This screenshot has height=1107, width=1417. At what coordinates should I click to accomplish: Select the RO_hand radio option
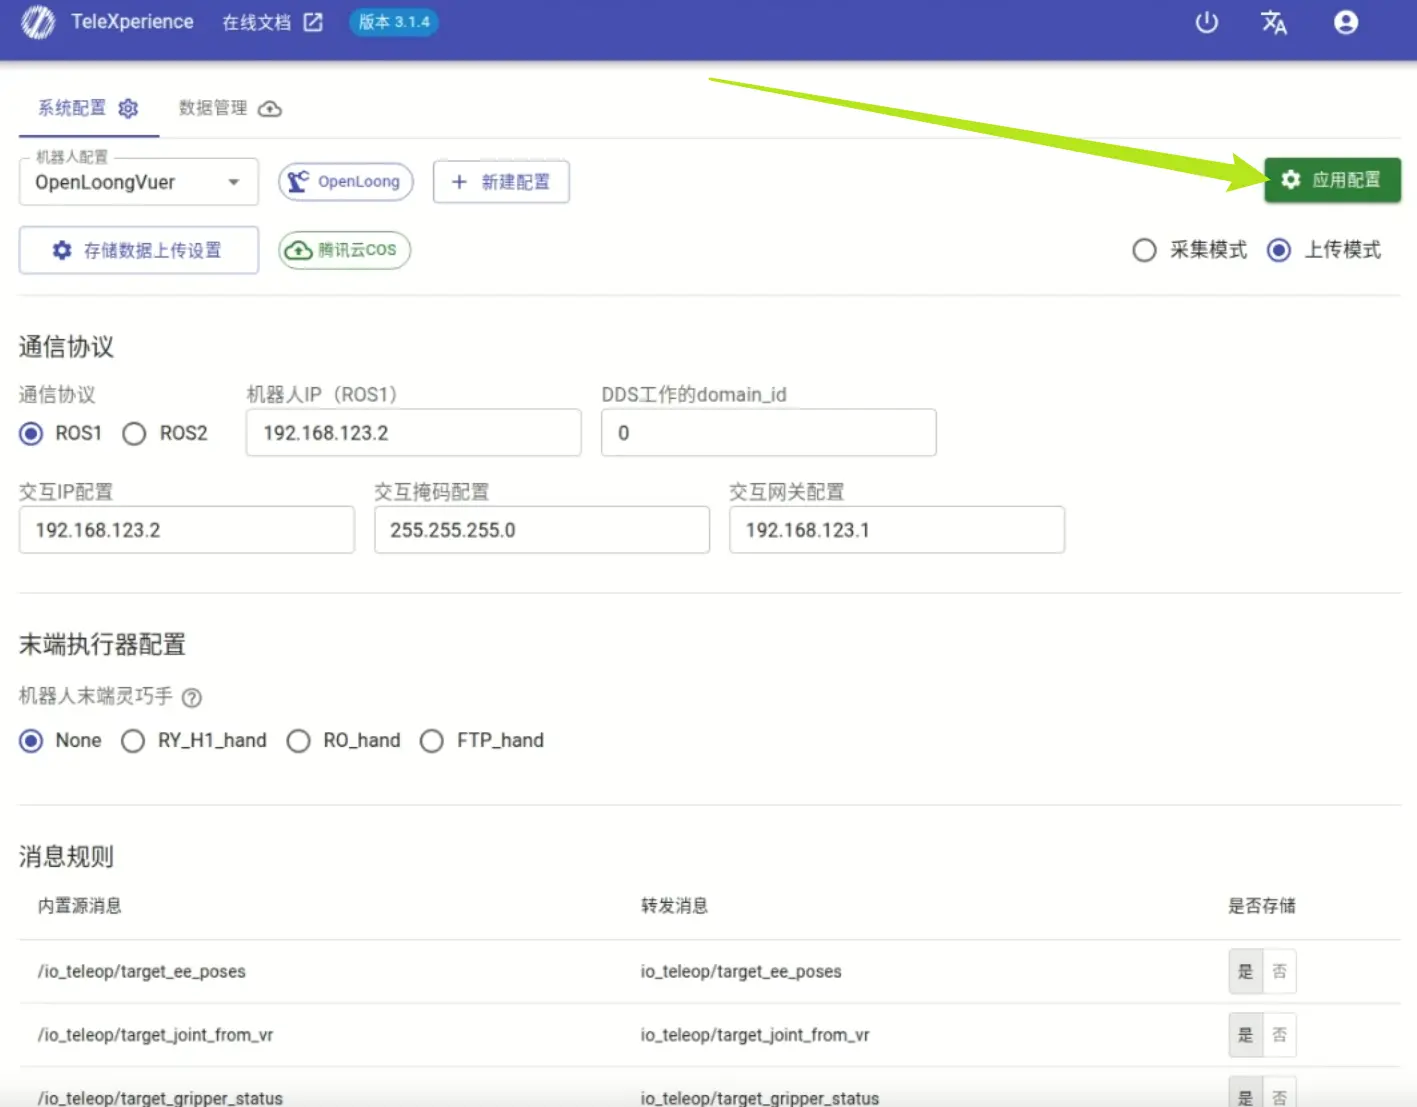pyautogui.click(x=298, y=741)
